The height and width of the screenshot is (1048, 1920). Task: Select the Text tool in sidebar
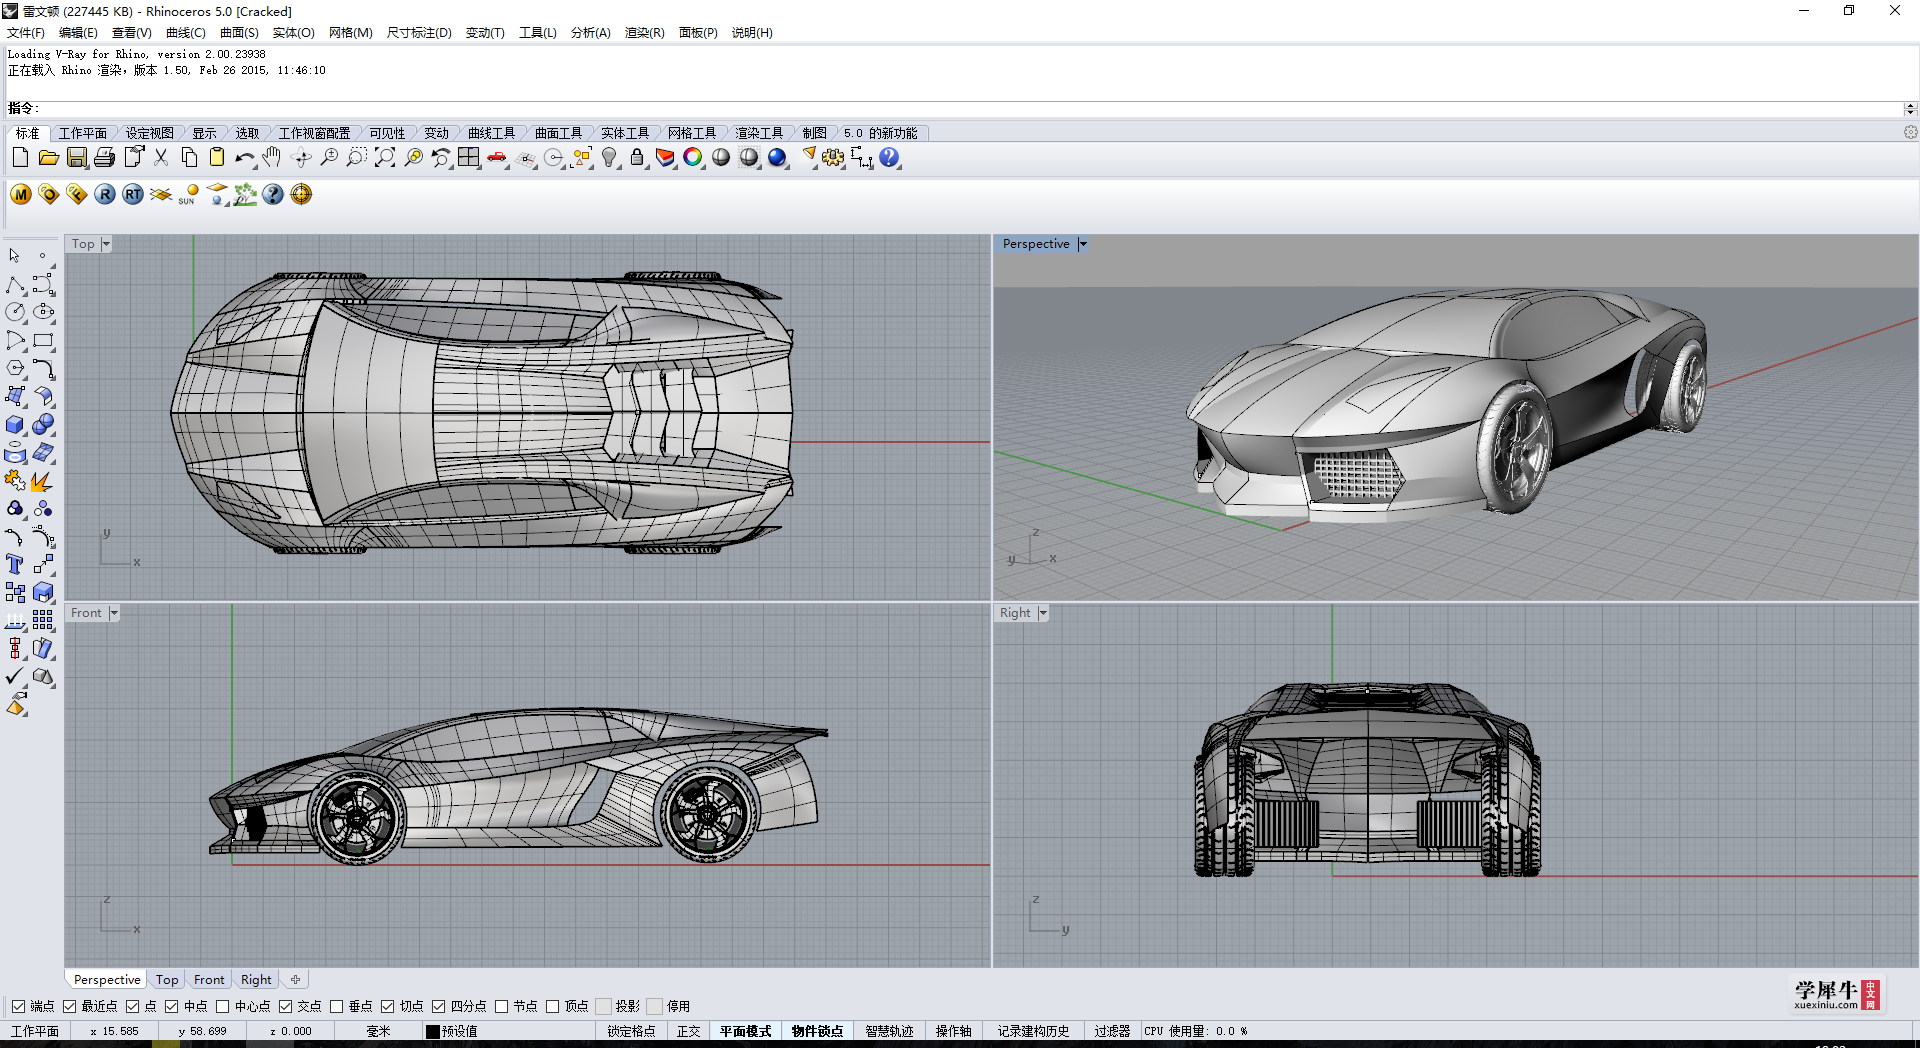(x=15, y=565)
